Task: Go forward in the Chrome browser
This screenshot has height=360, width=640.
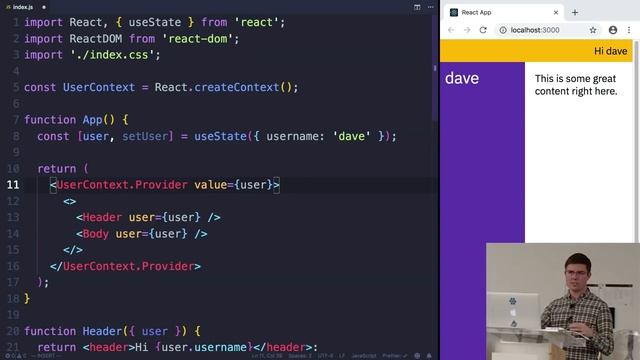Action: tap(467, 30)
